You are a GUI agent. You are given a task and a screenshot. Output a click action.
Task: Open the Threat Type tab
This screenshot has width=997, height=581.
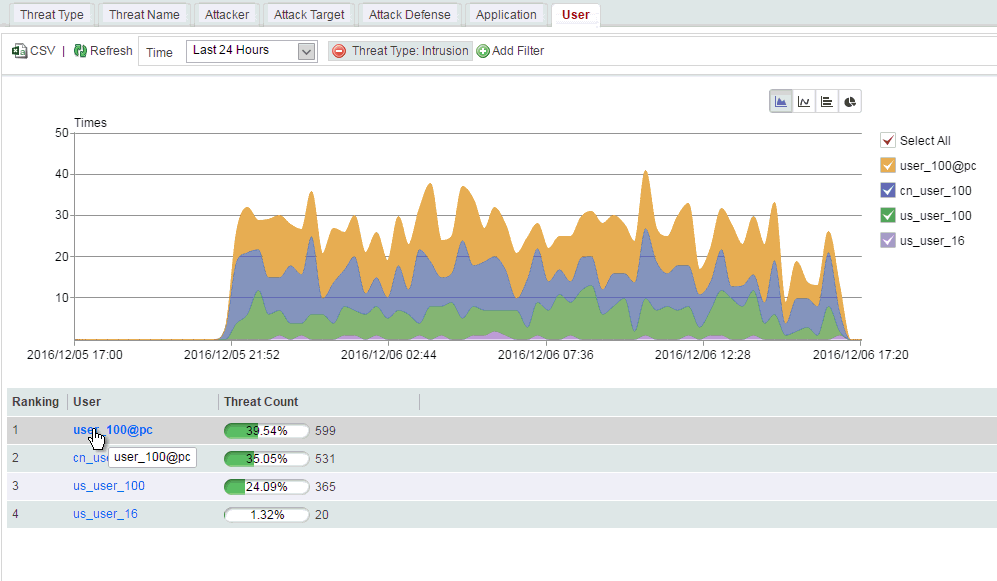pos(52,15)
